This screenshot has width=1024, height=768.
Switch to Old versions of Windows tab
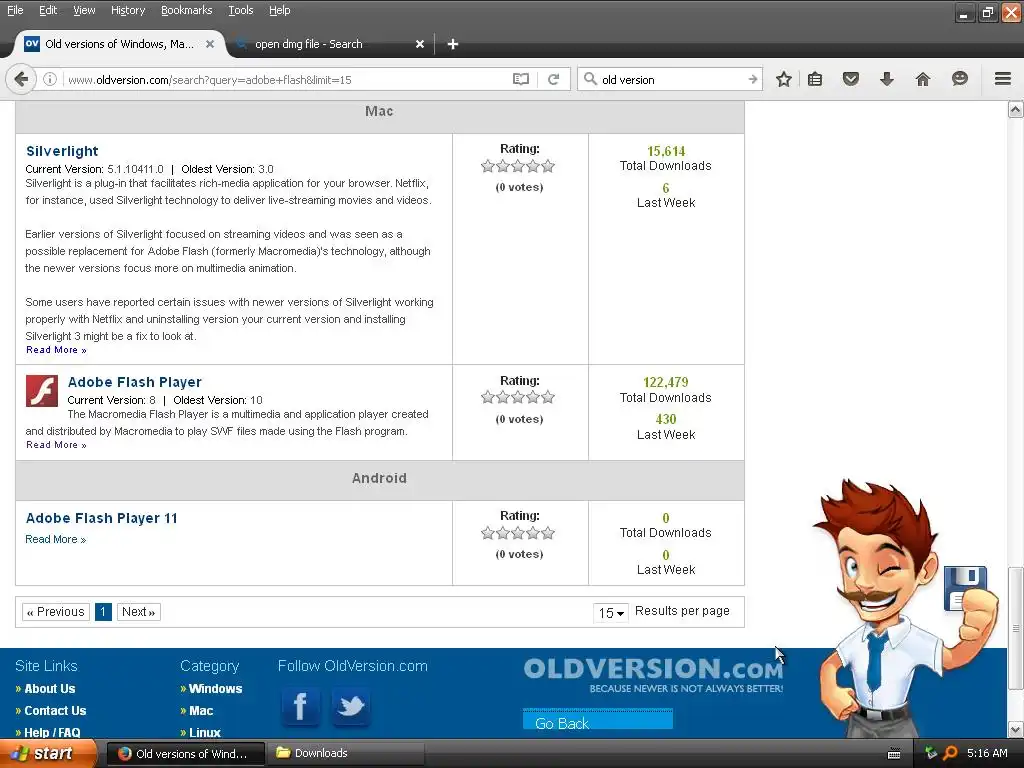click(120, 44)
